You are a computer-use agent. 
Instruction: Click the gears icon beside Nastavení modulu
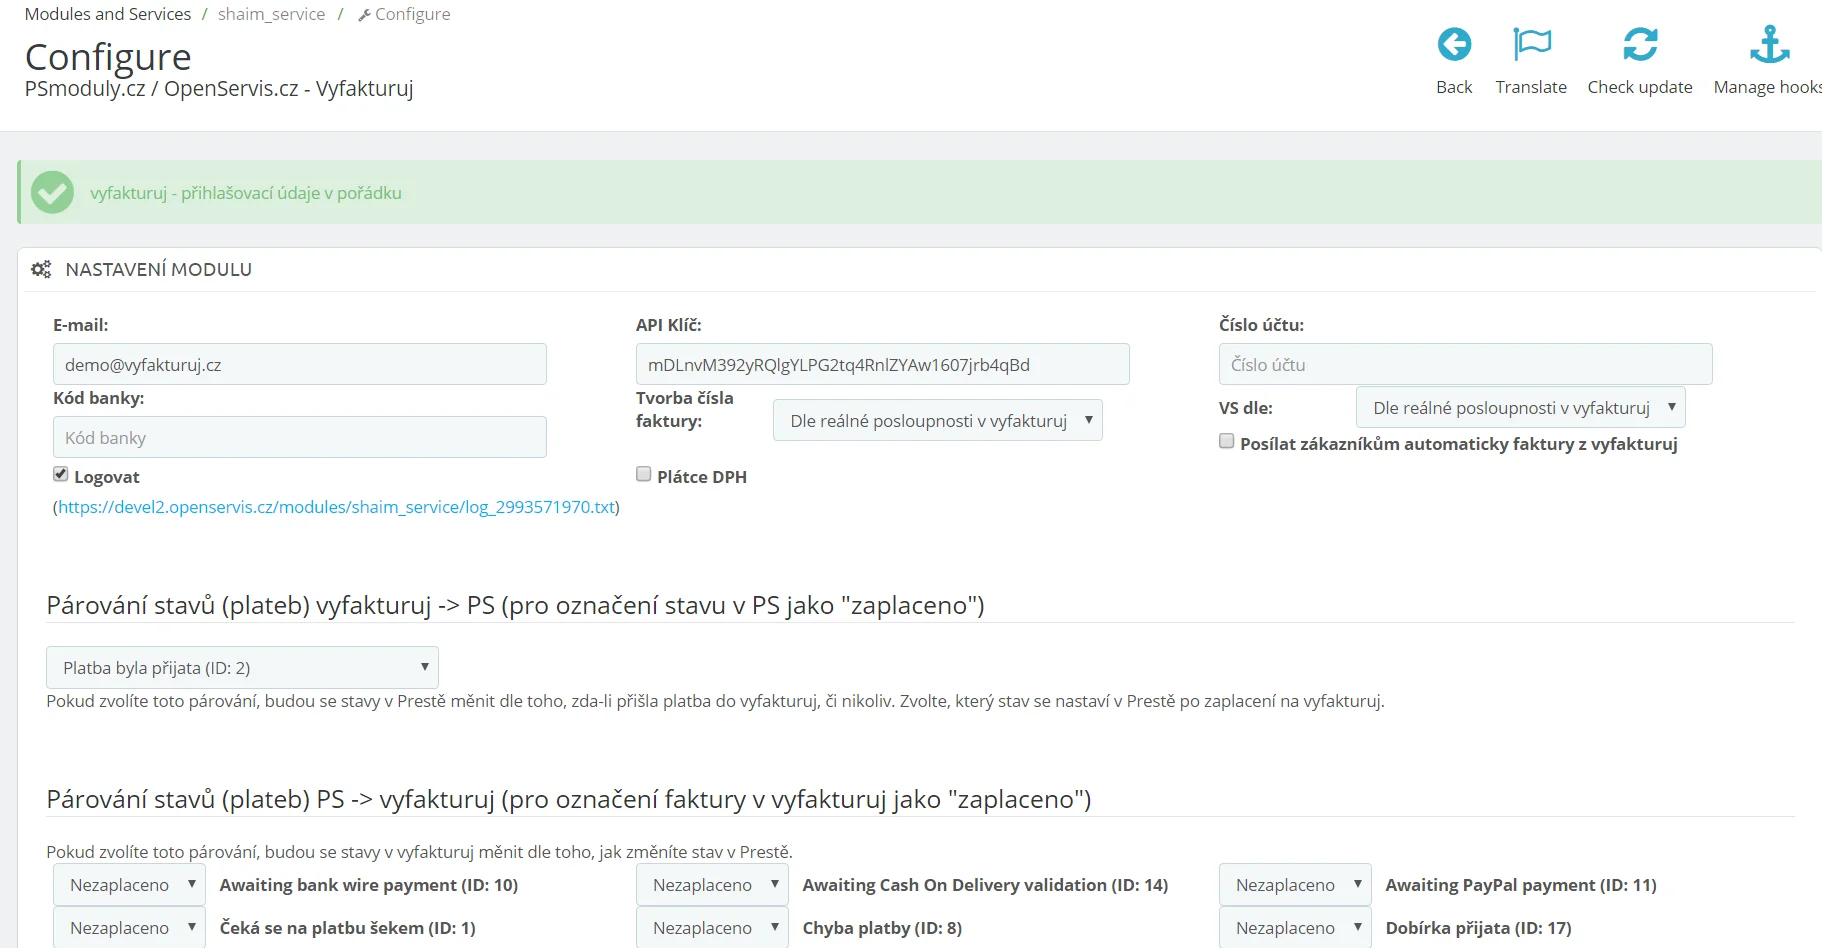click(41, 270)
